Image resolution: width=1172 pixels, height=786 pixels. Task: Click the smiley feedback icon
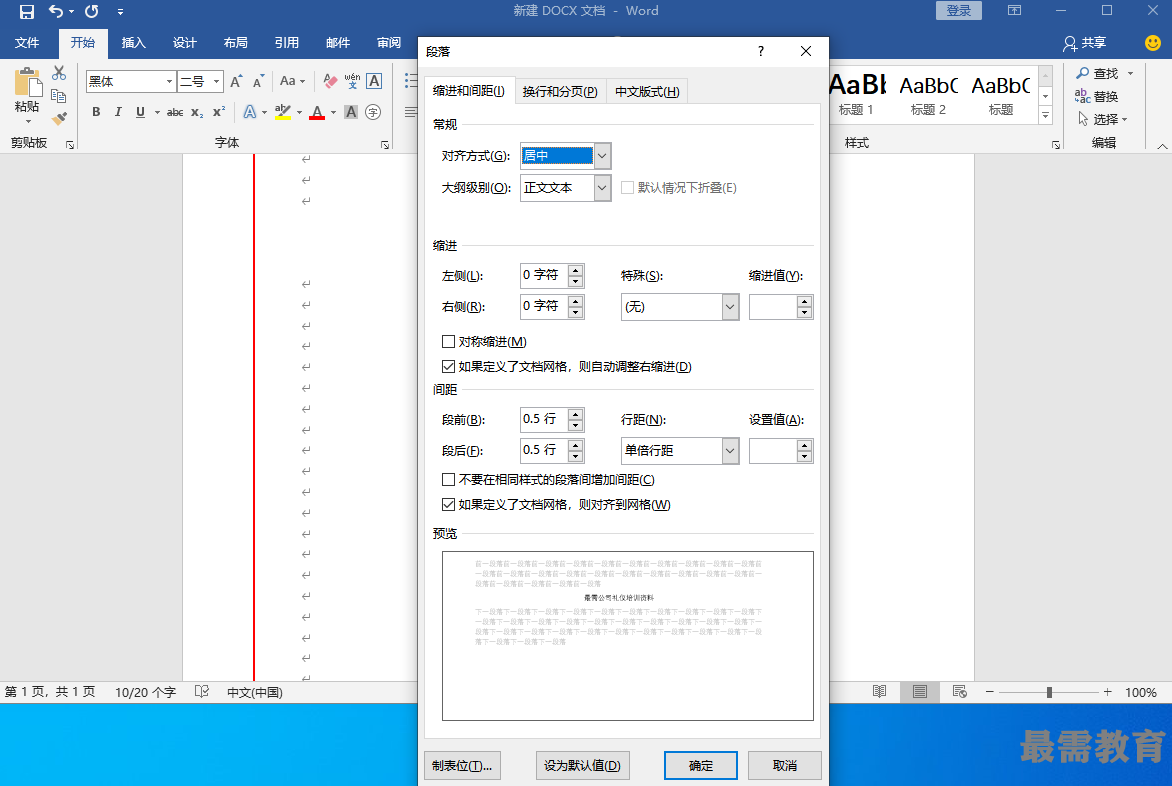(1153, 43)
